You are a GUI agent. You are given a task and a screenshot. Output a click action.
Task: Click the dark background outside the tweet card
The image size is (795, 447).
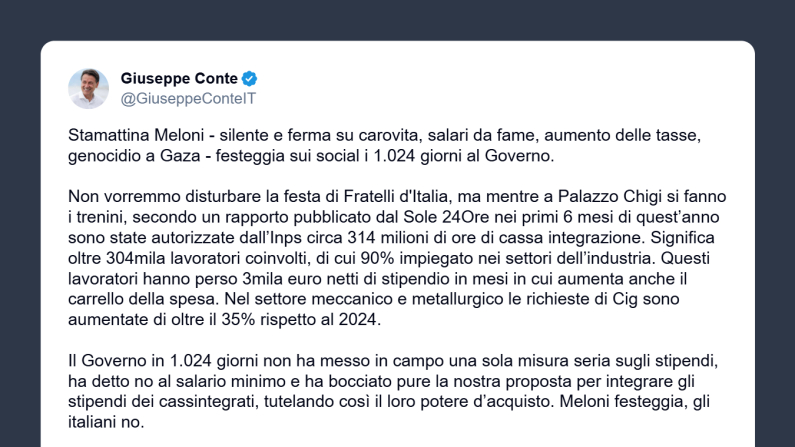click(x=20, y=200)
